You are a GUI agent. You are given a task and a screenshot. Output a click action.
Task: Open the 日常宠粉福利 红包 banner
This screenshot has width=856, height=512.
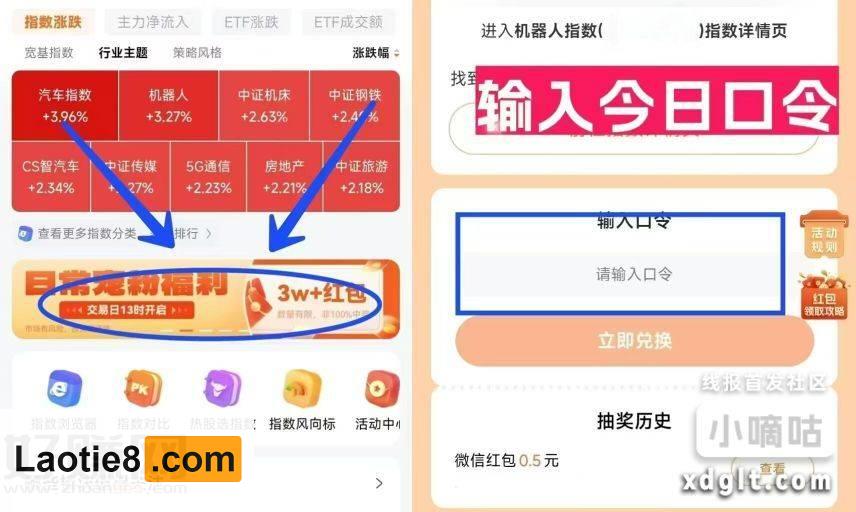pyautogui.click(x=206, y=299)
